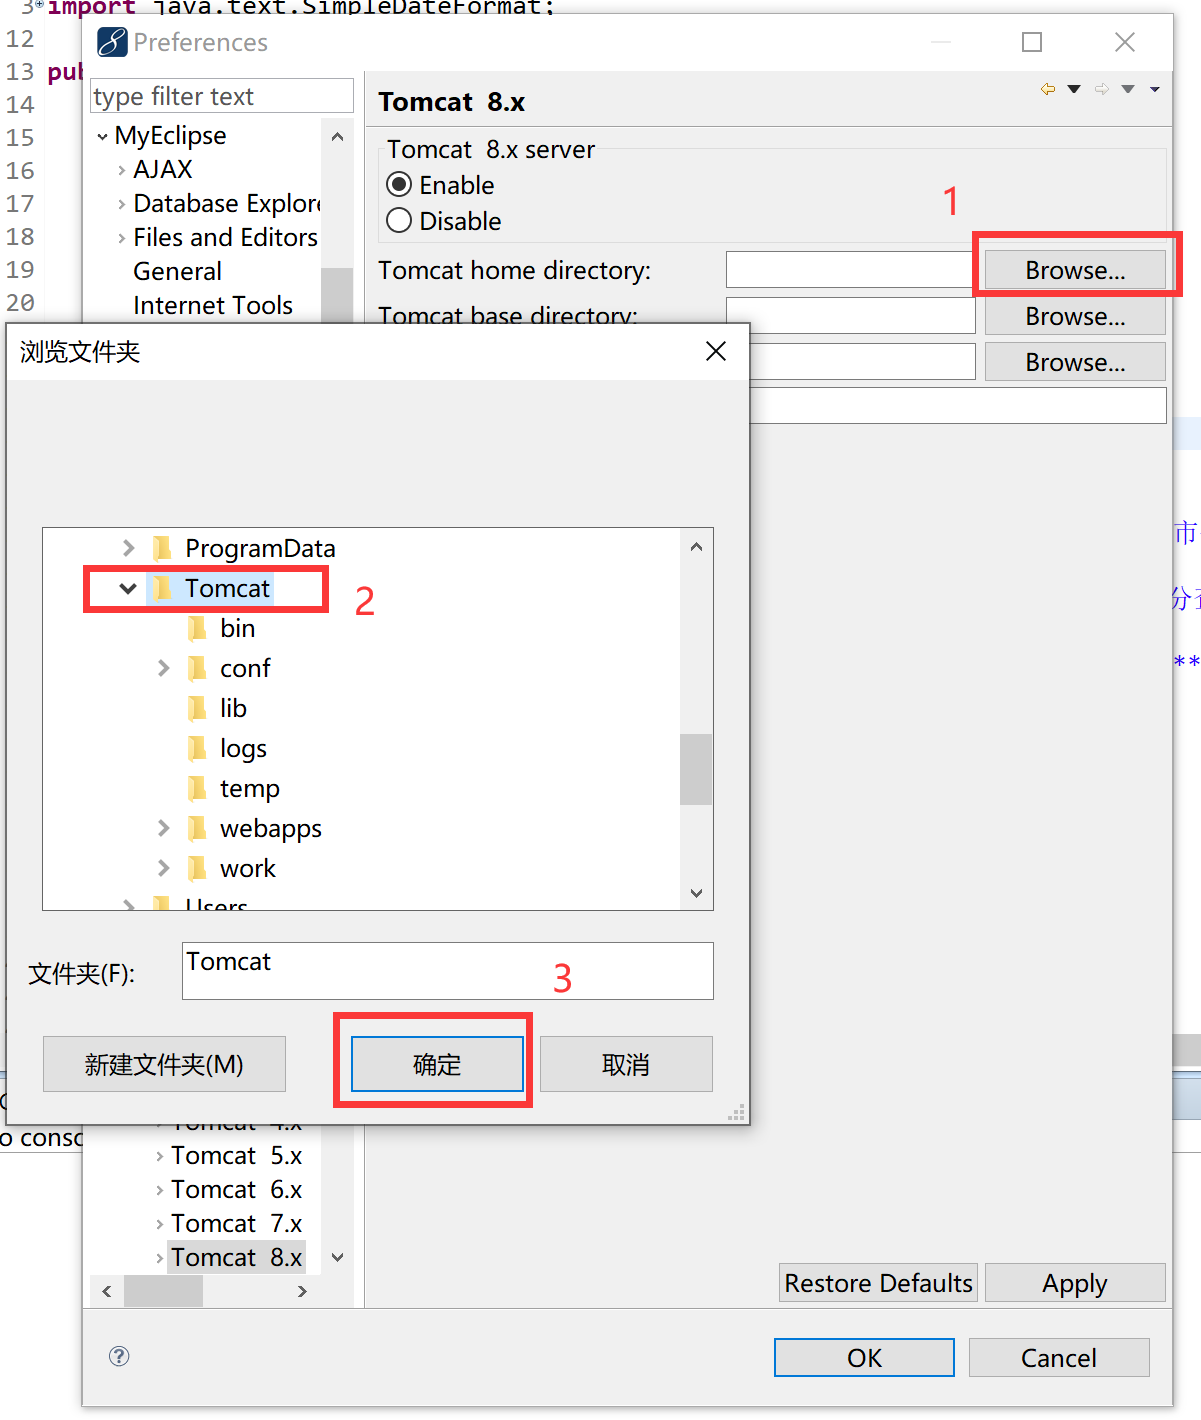Click the Tomcat home directory input field
Image resolution: width=1201 pixels, height=1420 pixels.
tap(850, 270)
